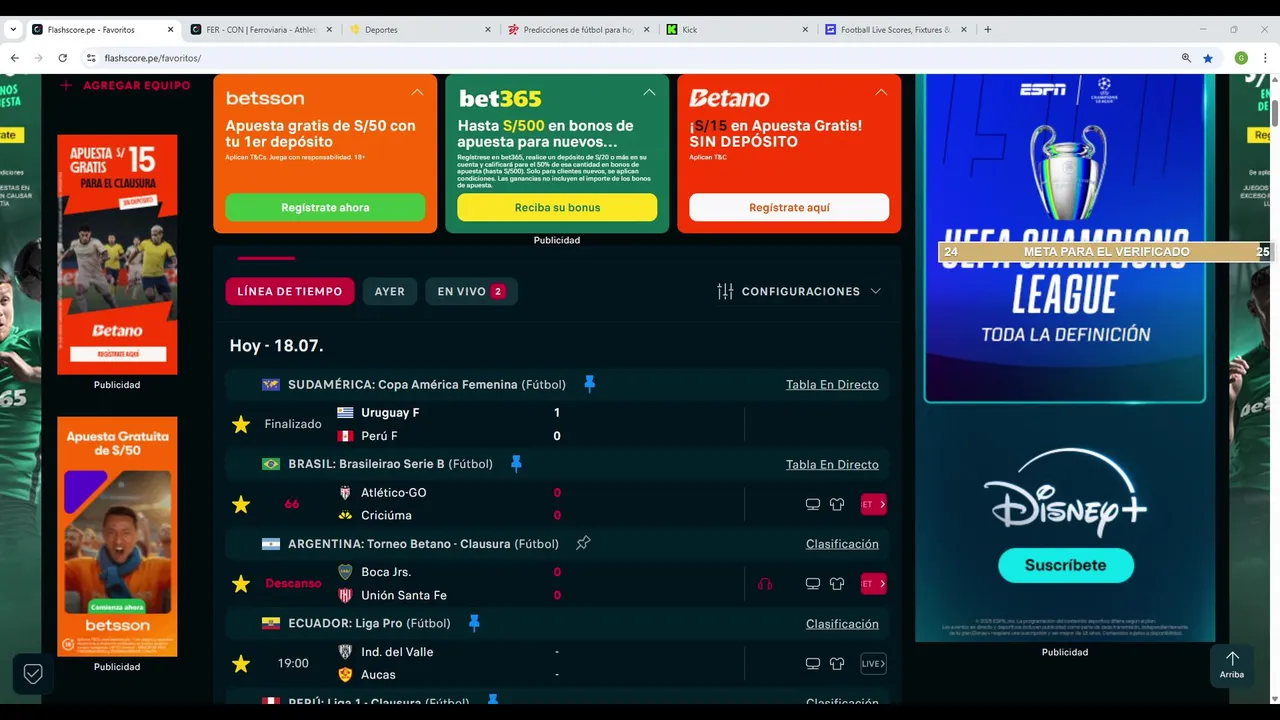Click Agregar Equipo link

pos(125,86)
